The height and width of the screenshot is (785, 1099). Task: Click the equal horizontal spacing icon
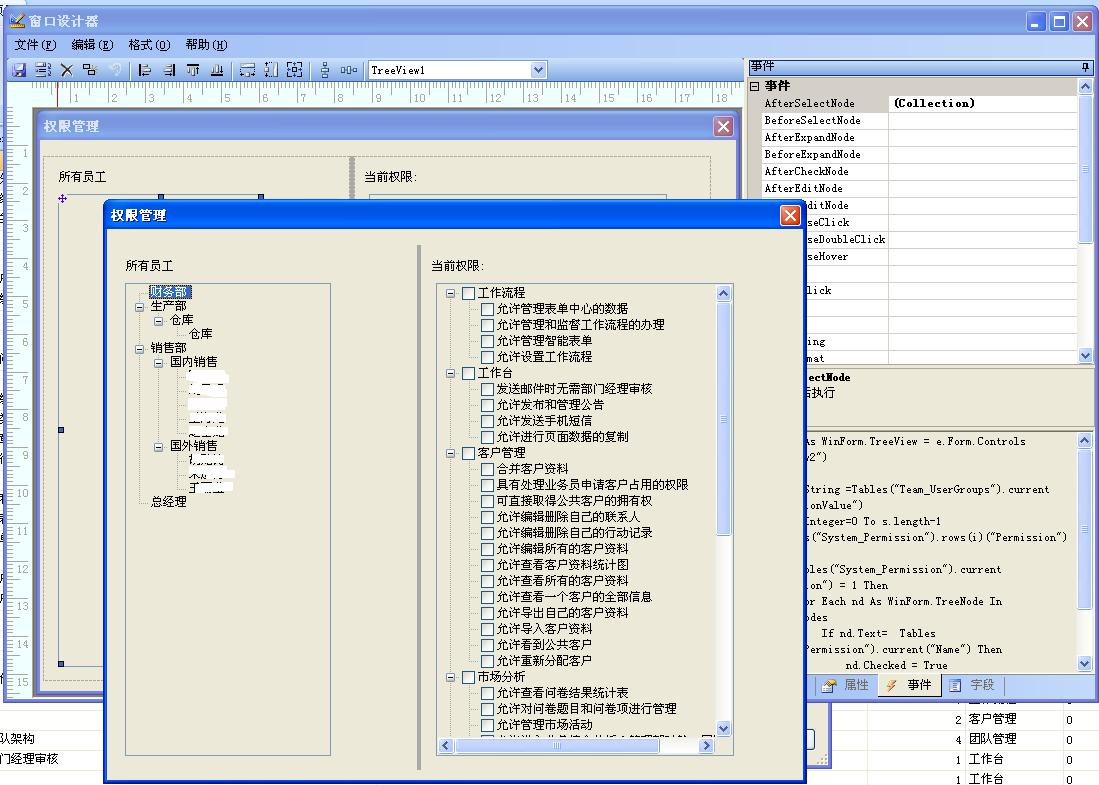[x=349, y=70]
